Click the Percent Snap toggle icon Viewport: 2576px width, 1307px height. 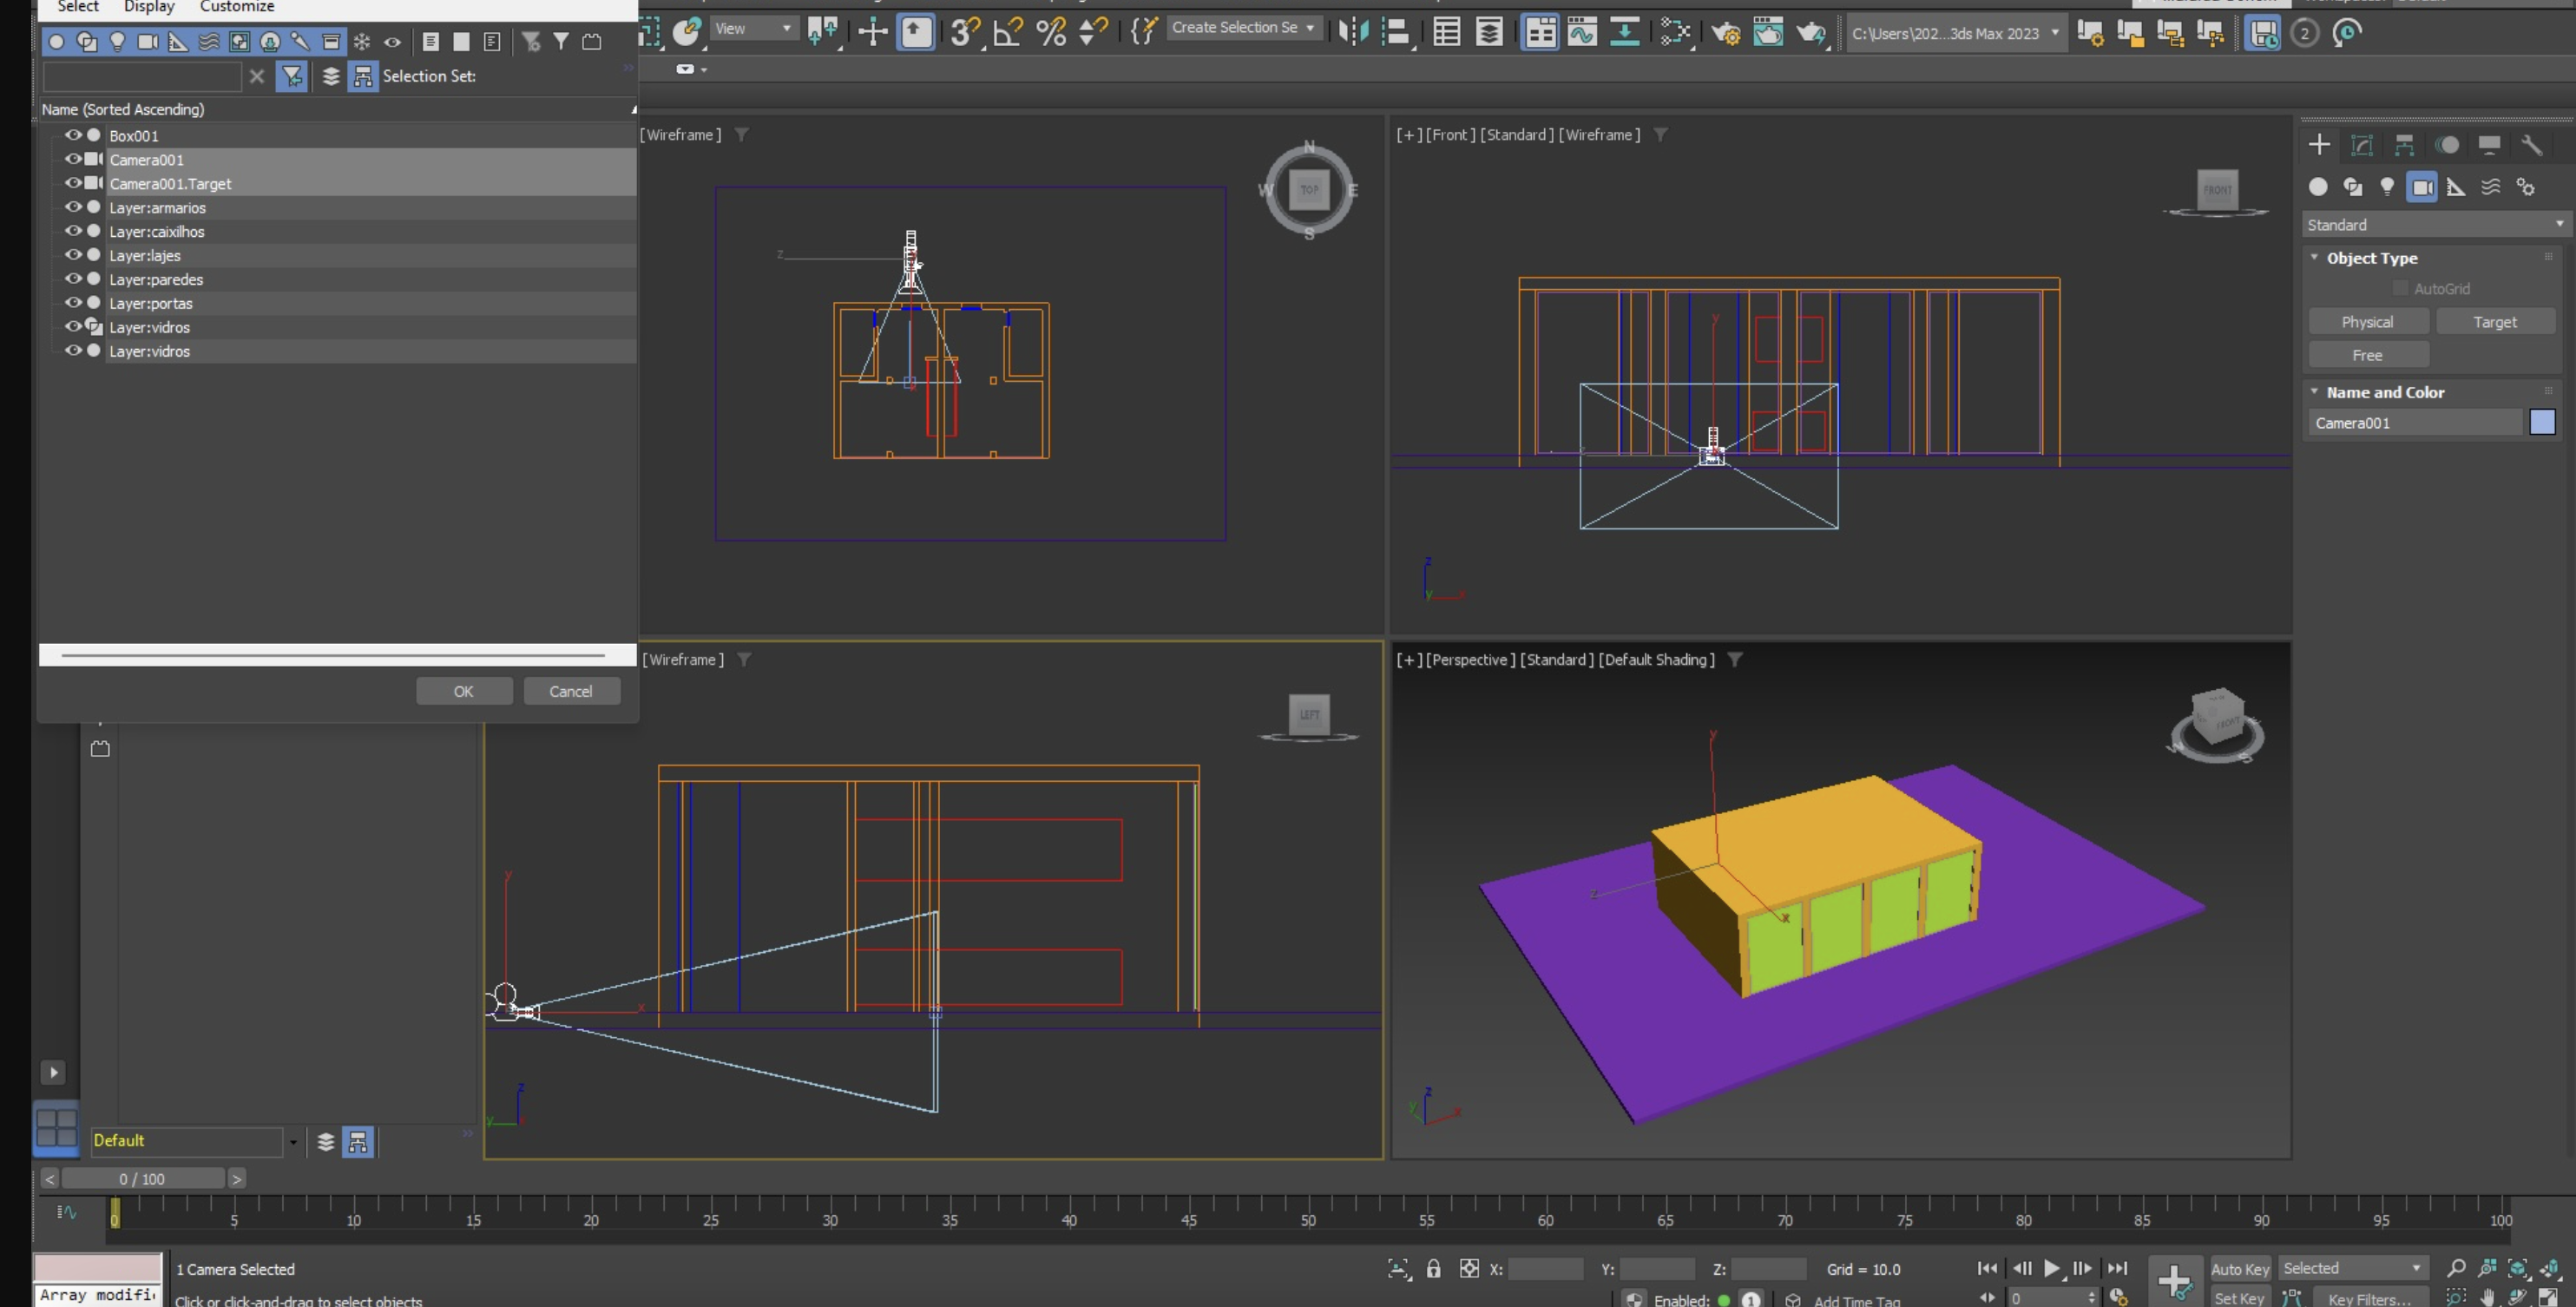click(x=1051, y=32)
